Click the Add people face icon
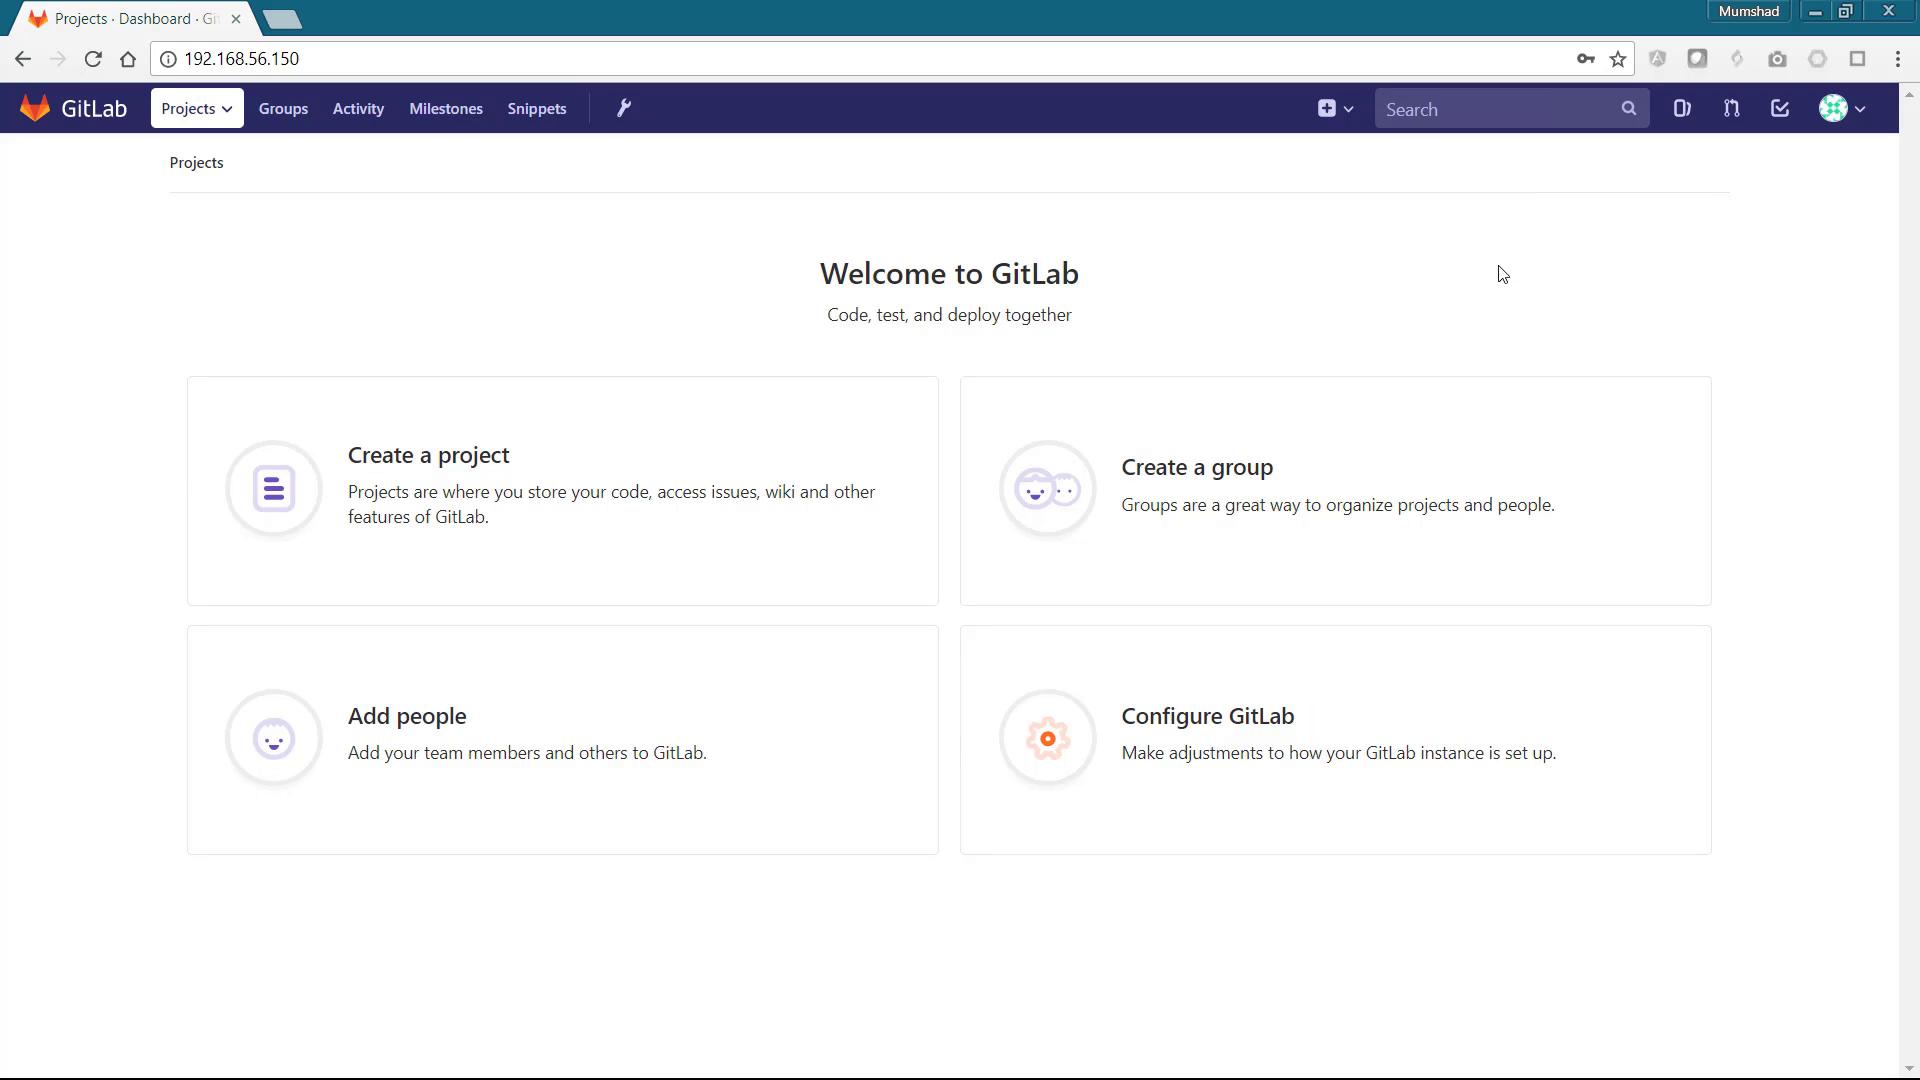 pos(274,739)
